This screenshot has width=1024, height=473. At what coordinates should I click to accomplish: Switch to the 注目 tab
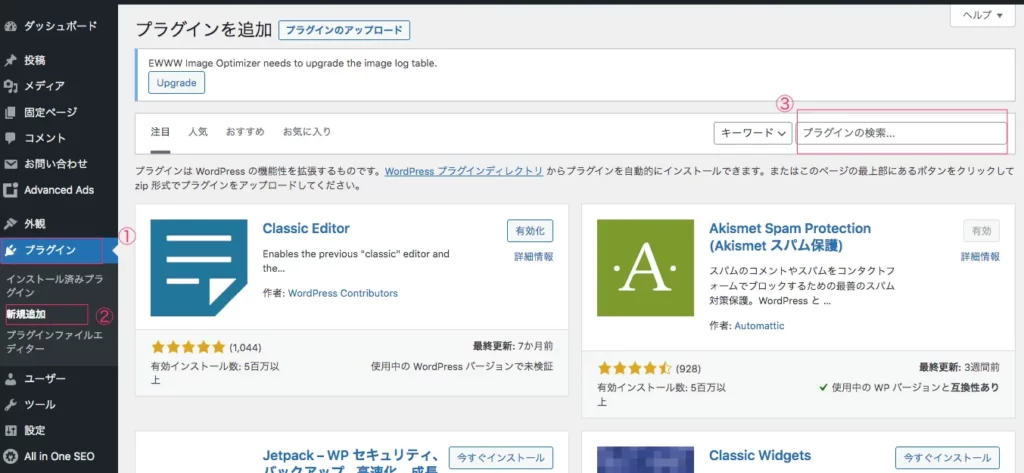(160, 132)
